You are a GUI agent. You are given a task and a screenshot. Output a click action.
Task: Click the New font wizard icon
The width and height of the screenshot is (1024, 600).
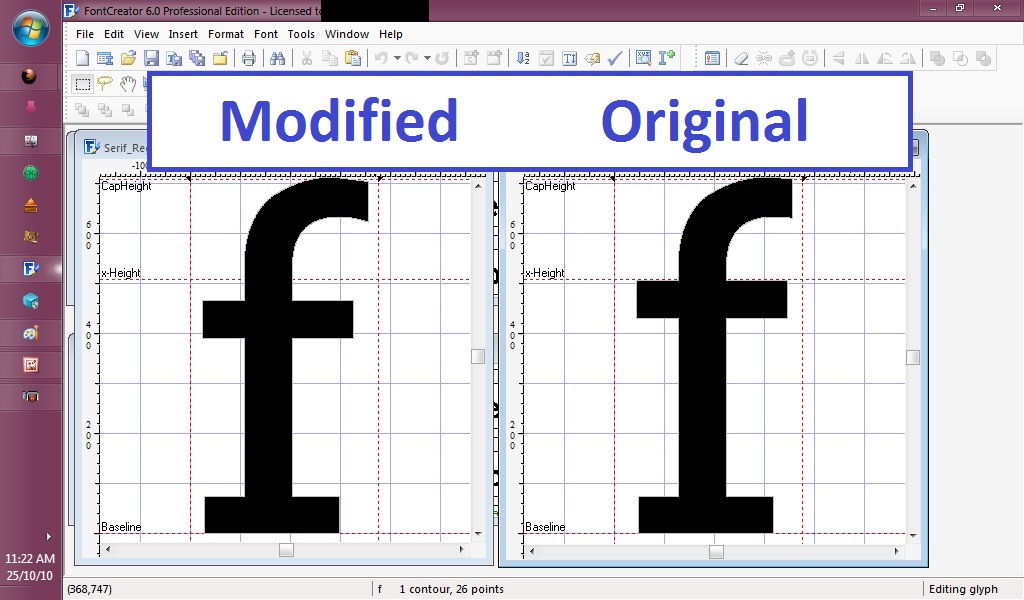(x=104, y=59)
